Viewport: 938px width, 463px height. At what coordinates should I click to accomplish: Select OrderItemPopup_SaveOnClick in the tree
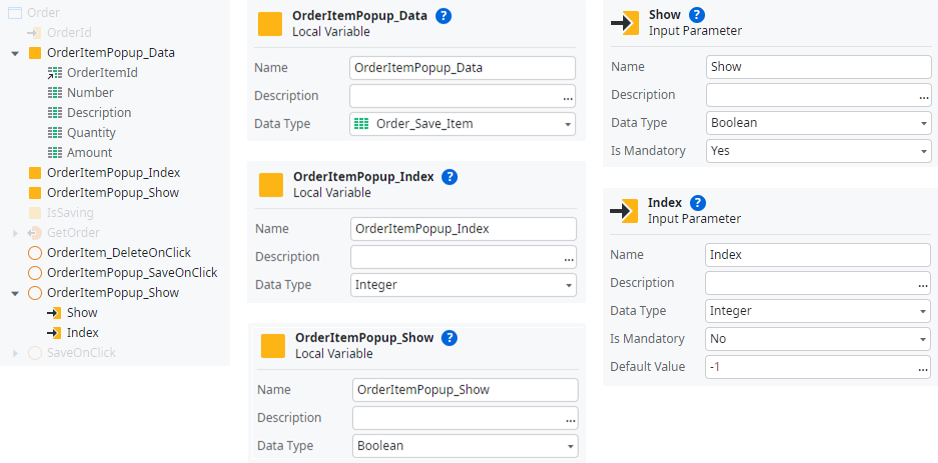pos(131,273)
